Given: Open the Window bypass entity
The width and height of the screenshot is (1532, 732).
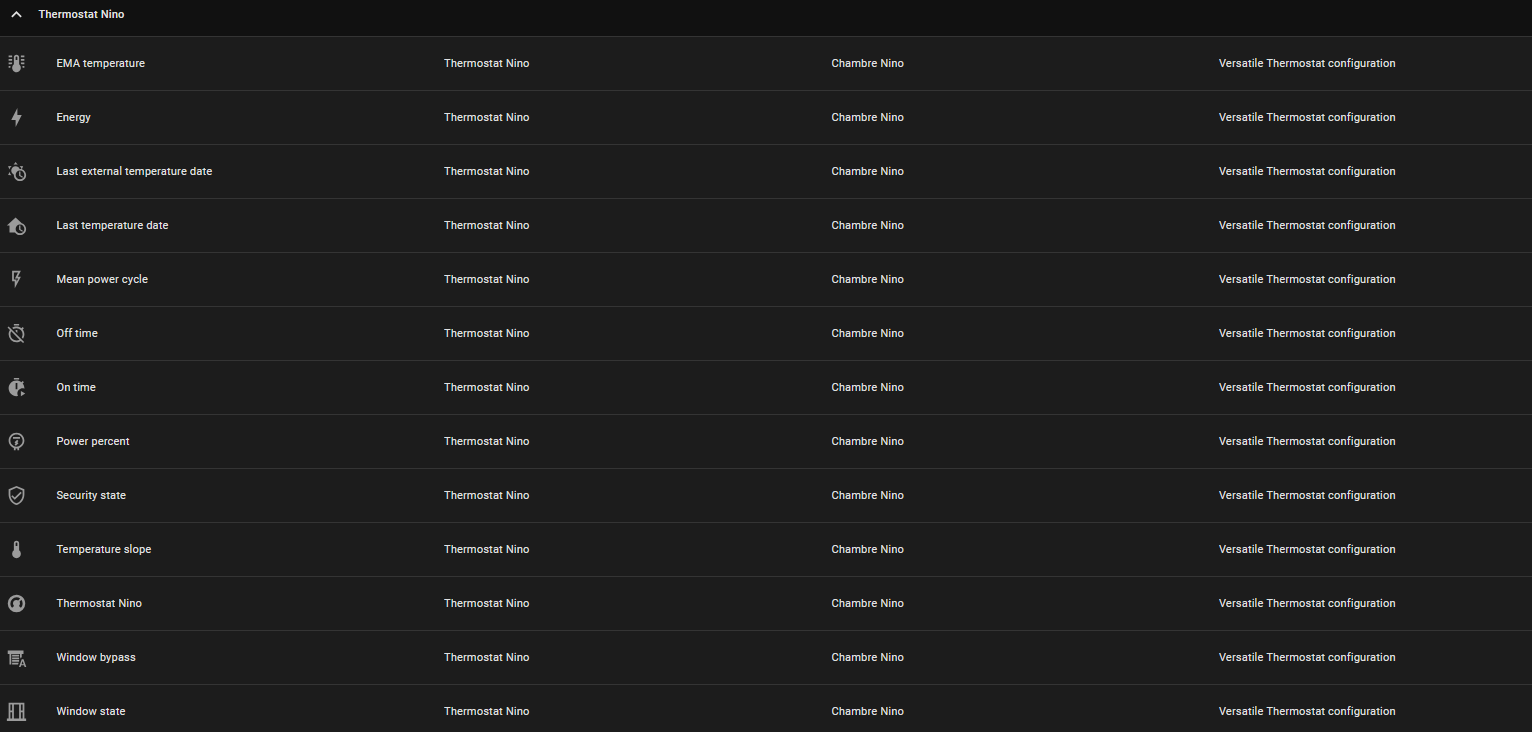Looking at the screenshot, I should (96, 657).
